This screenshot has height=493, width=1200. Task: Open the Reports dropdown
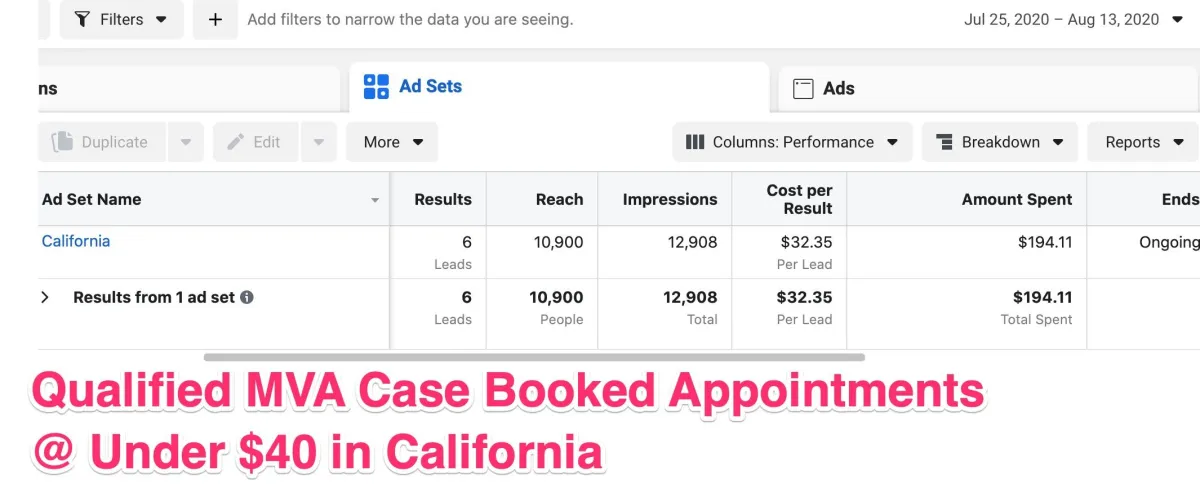pos(1142,142)
